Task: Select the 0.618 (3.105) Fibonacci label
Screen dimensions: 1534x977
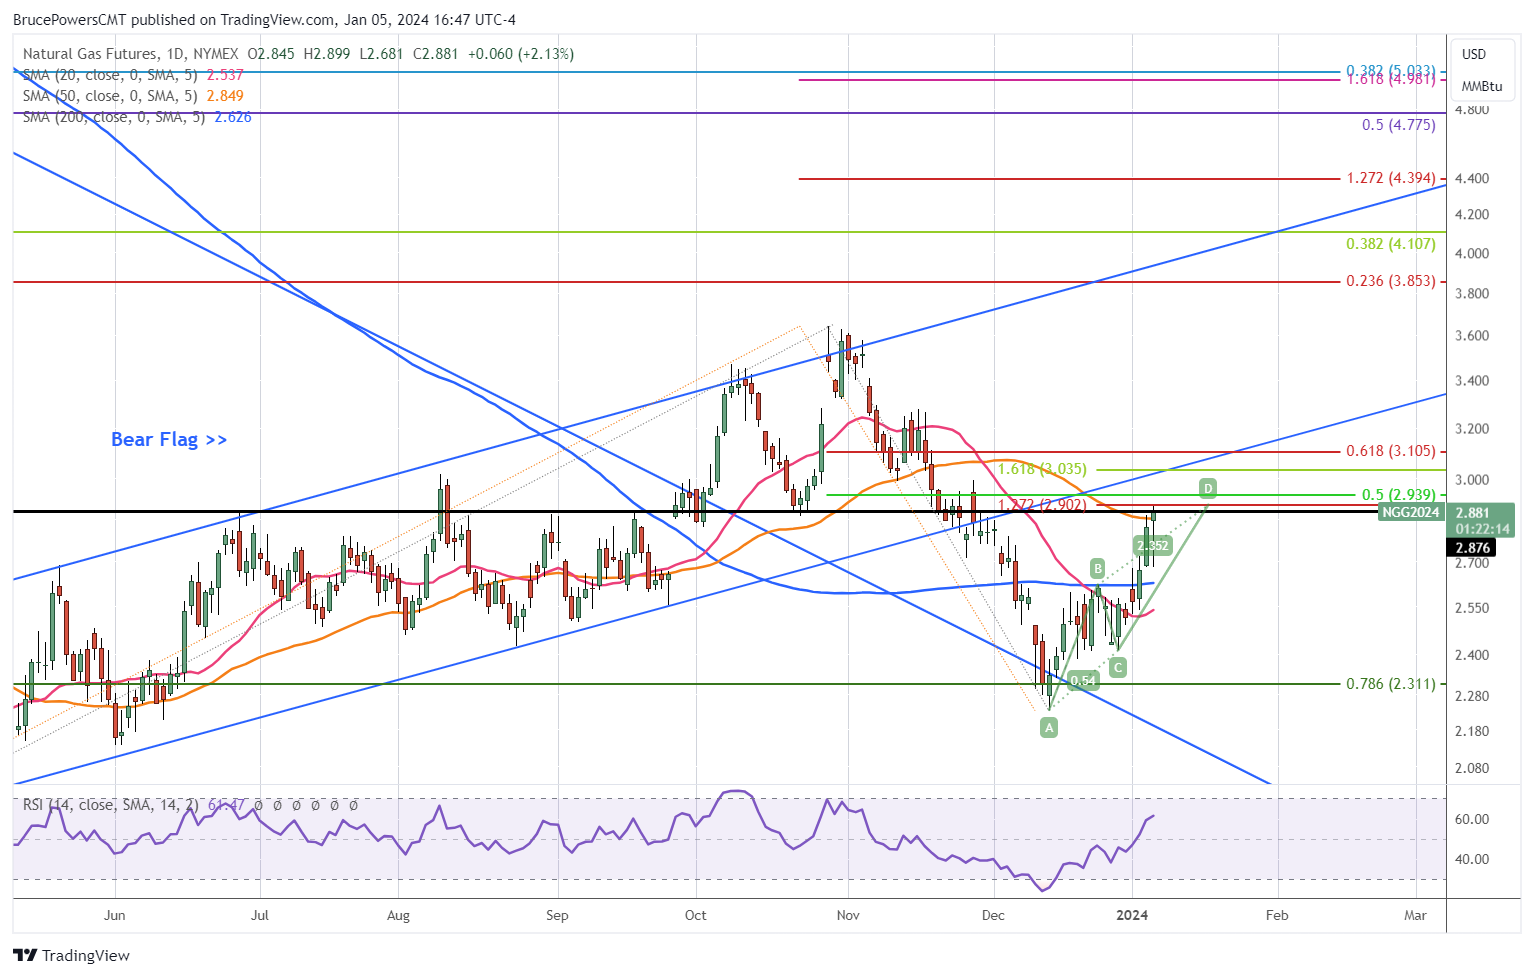Action: point(1390,451)
